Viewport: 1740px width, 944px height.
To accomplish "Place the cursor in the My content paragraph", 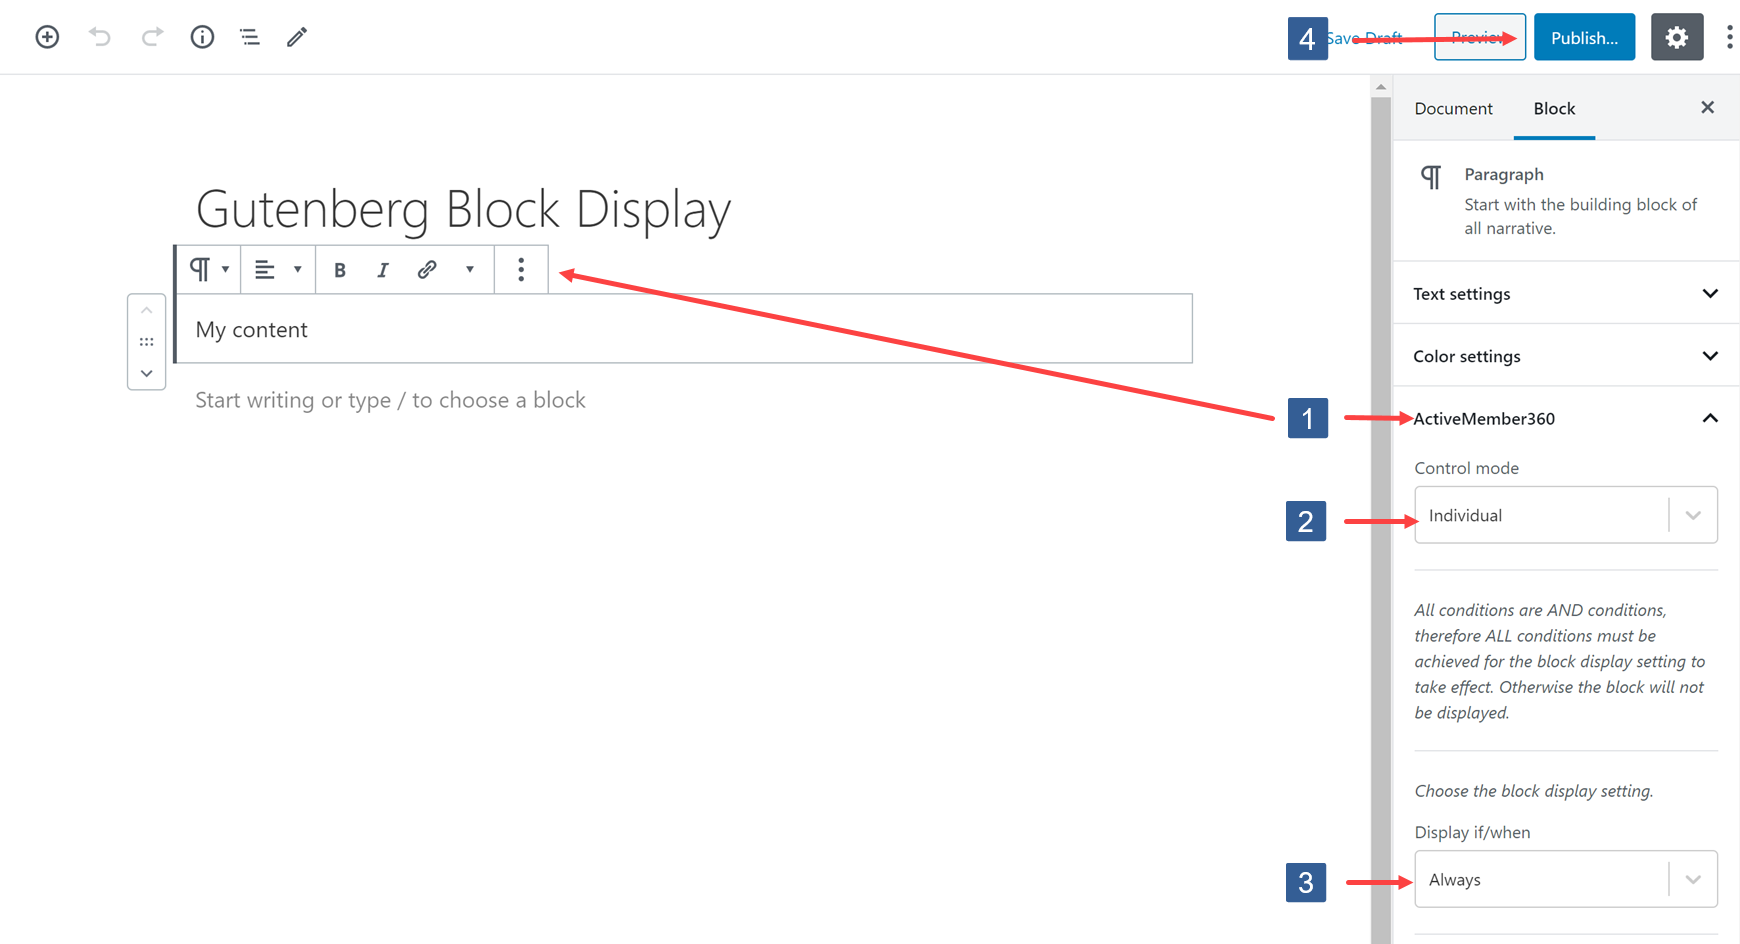I will tap(251, 328).
